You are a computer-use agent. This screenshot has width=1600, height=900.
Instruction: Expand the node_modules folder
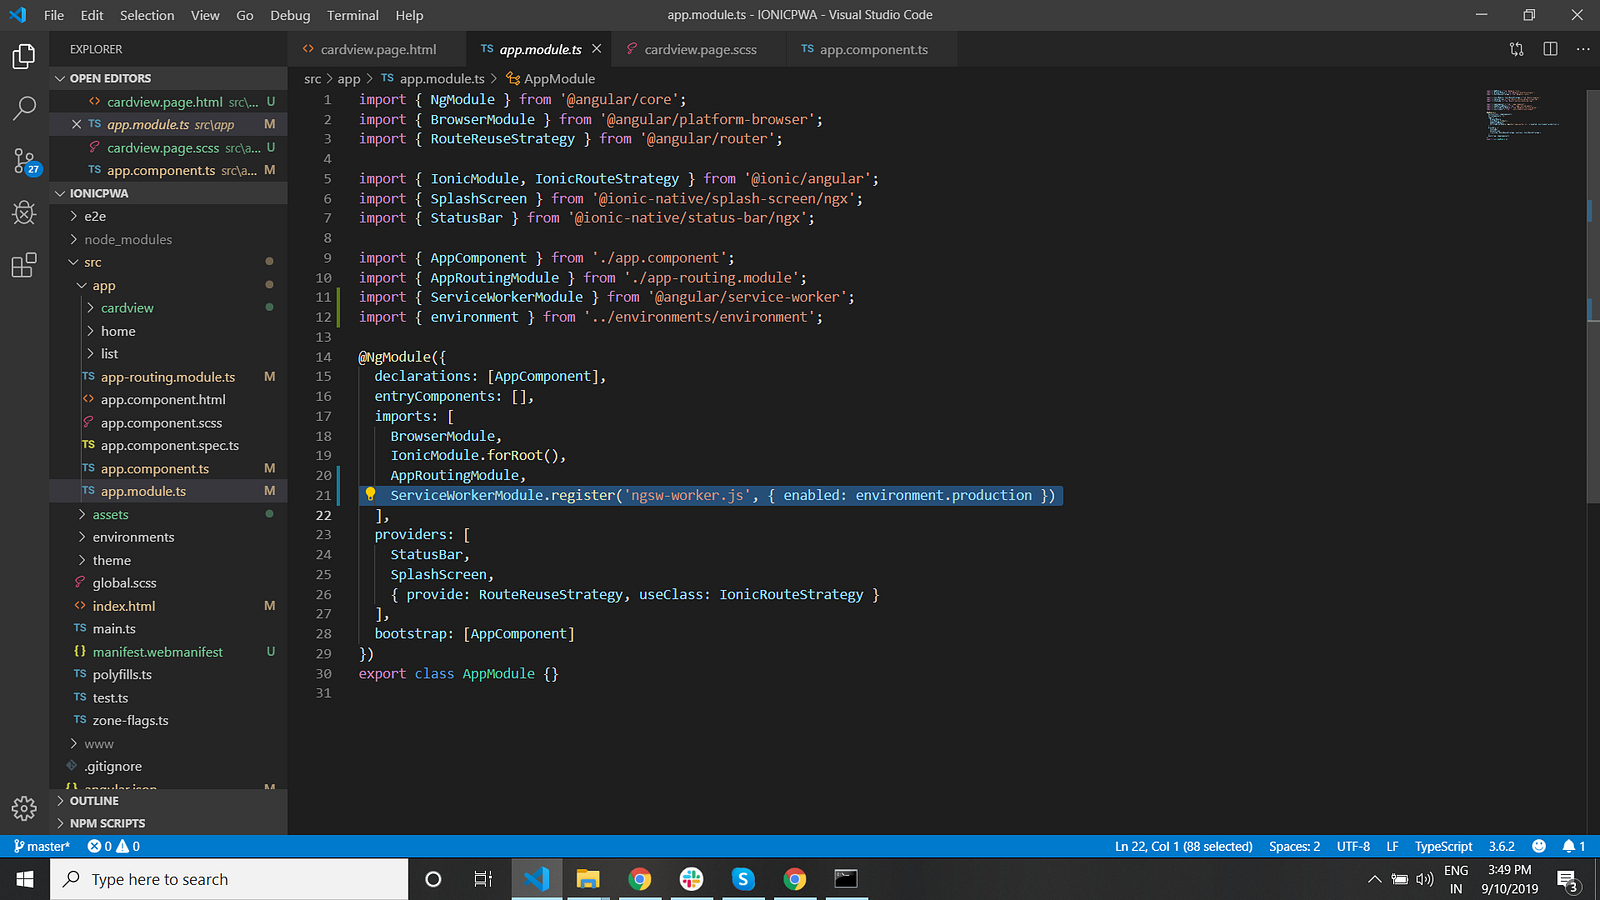point(128,239)
